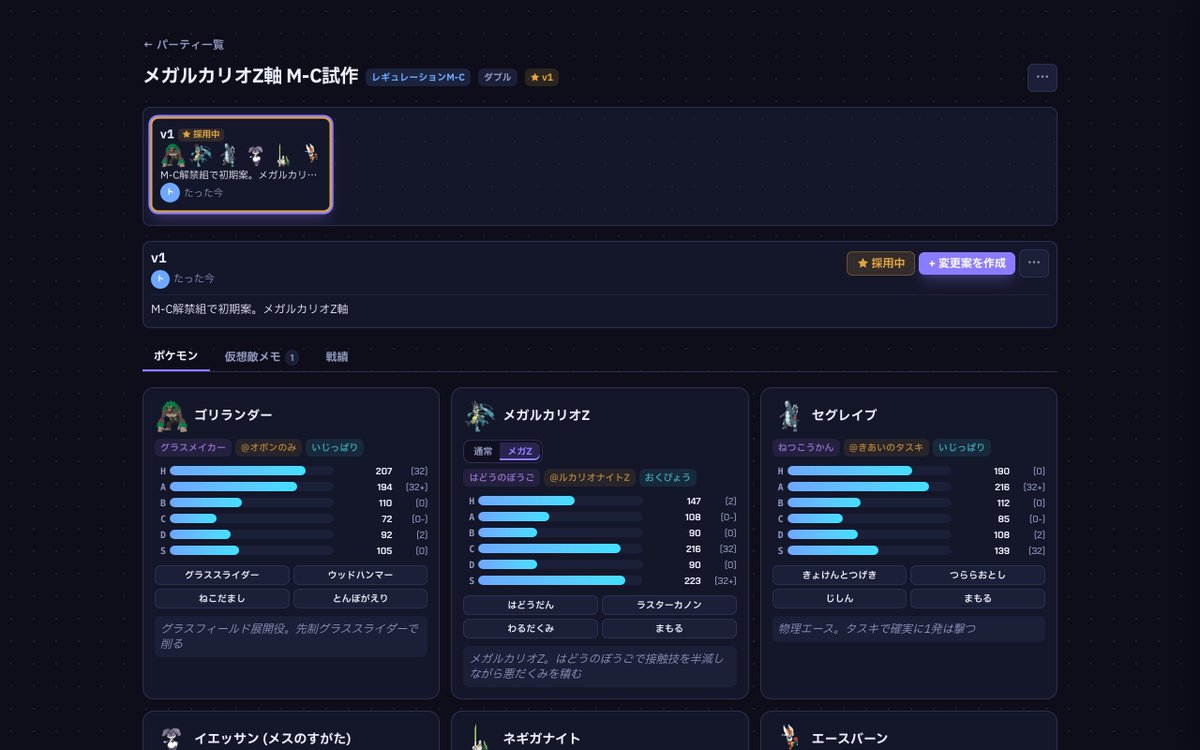Image resolution: width=1200 pixels, height=750 pixels.
Task: Click the はどうのぼうご ability tag
Action: coord(501,478)
